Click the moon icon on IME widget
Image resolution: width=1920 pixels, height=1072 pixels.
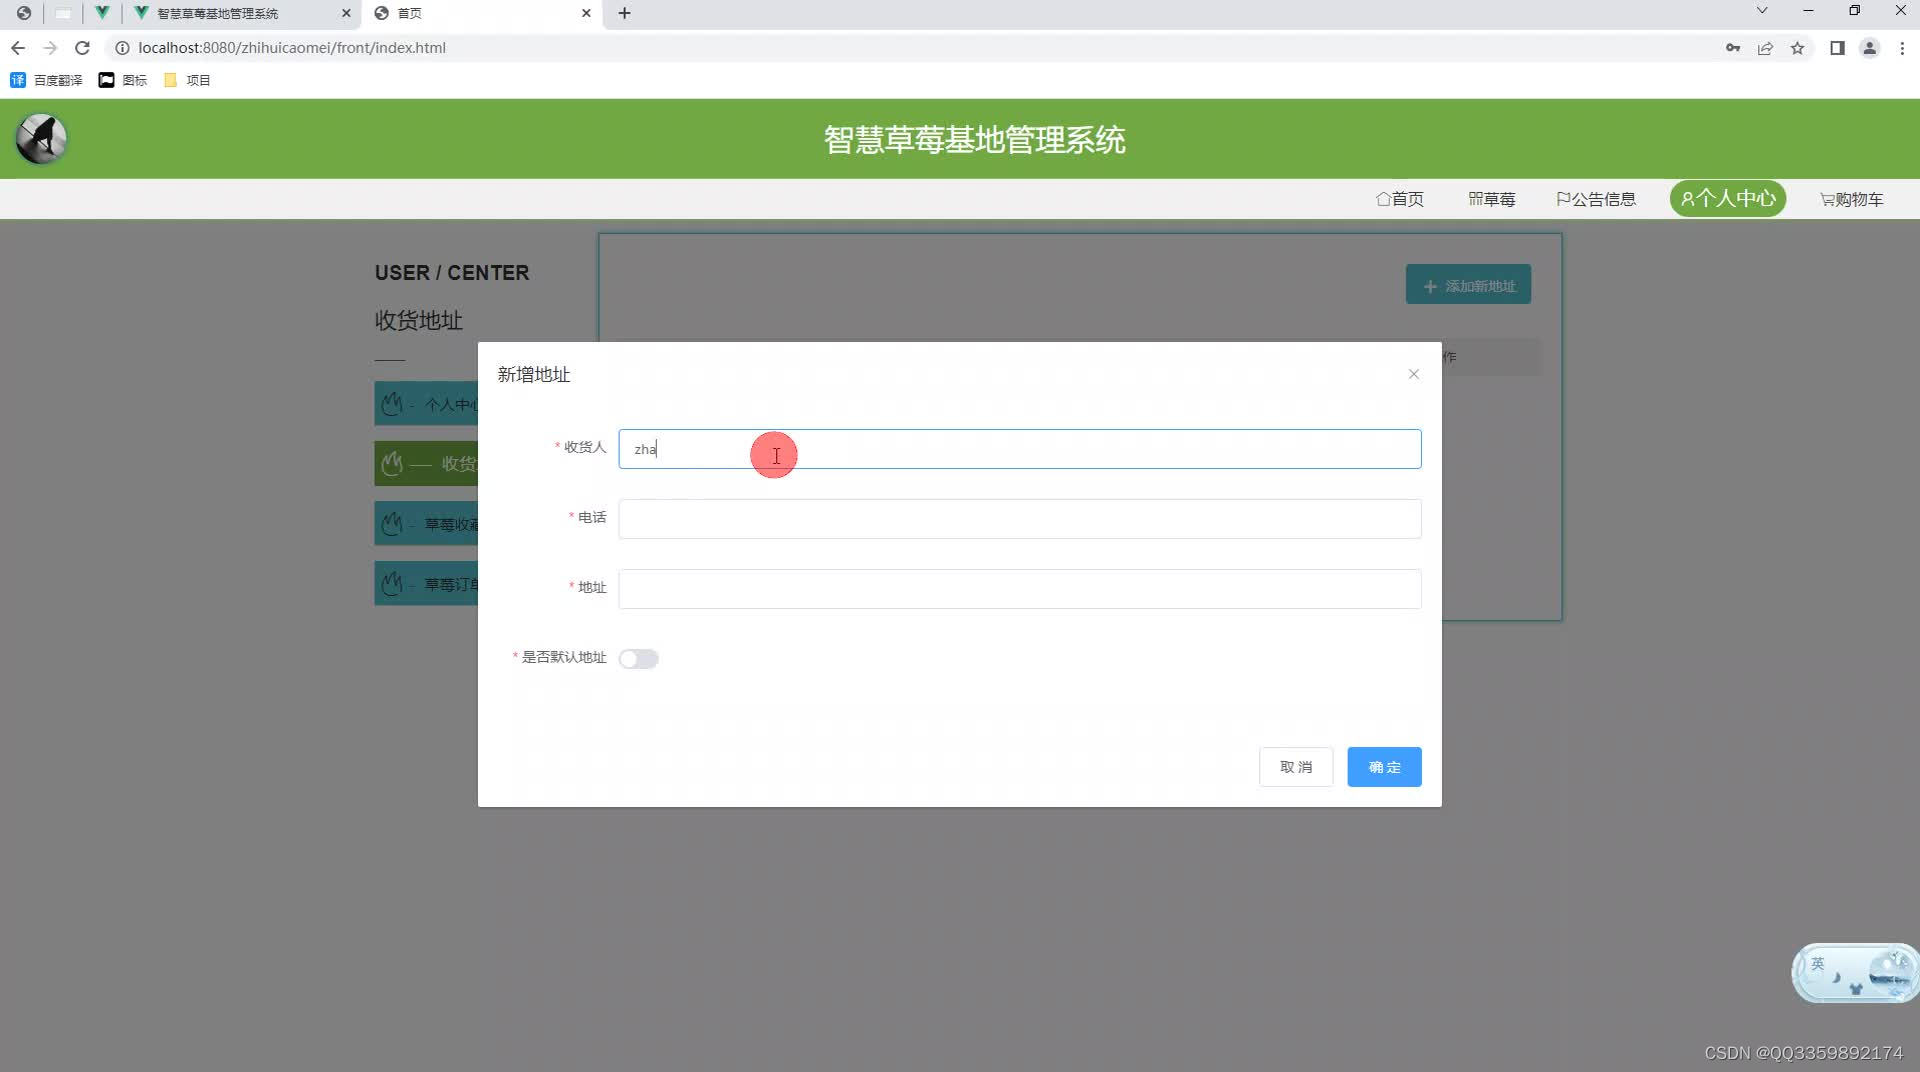(1836, 977)
